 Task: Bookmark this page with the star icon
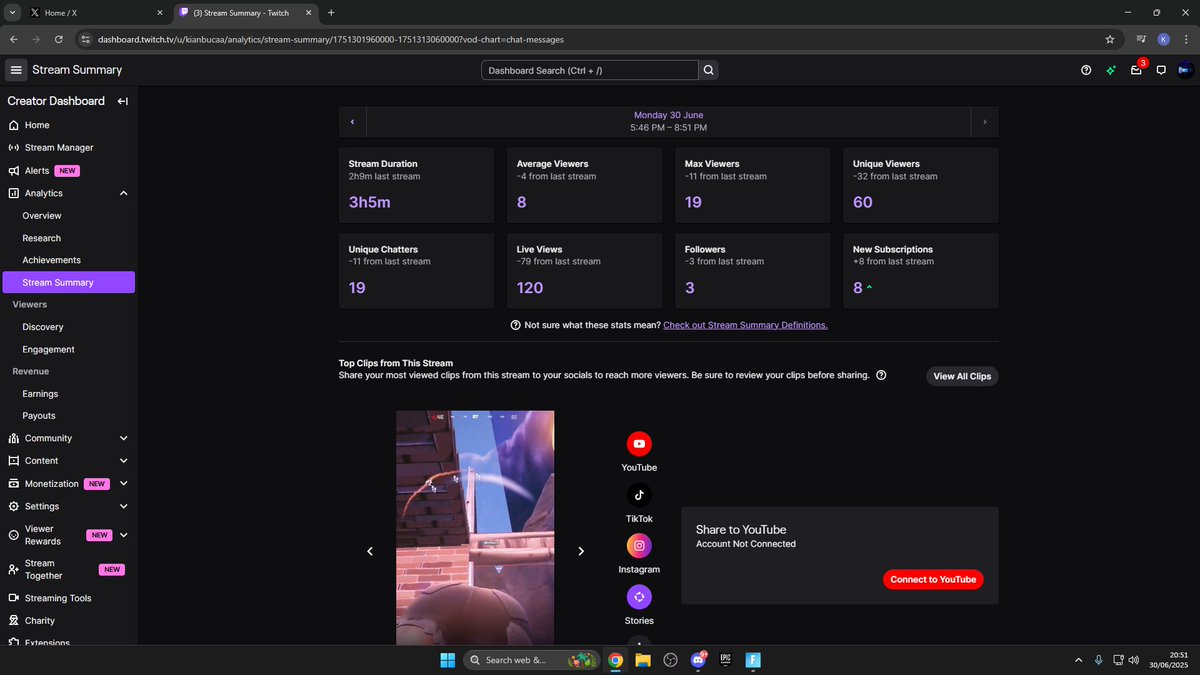pyautogui.click(x=1110, y=39)
